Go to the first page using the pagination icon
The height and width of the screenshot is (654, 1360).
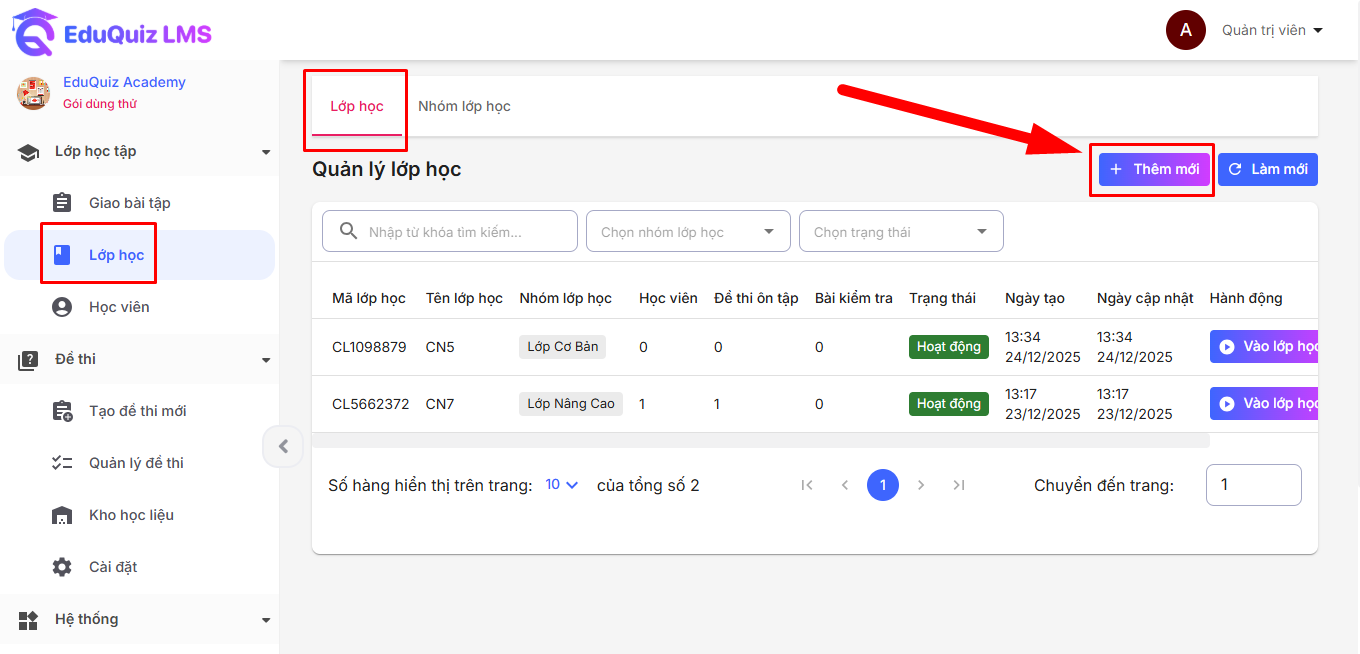[807, 485]
